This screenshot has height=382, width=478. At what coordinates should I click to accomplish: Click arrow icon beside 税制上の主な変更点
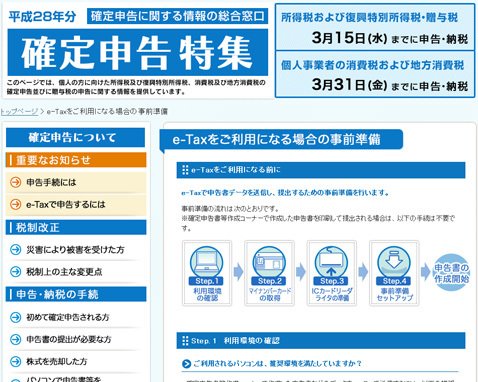(15, 272)
